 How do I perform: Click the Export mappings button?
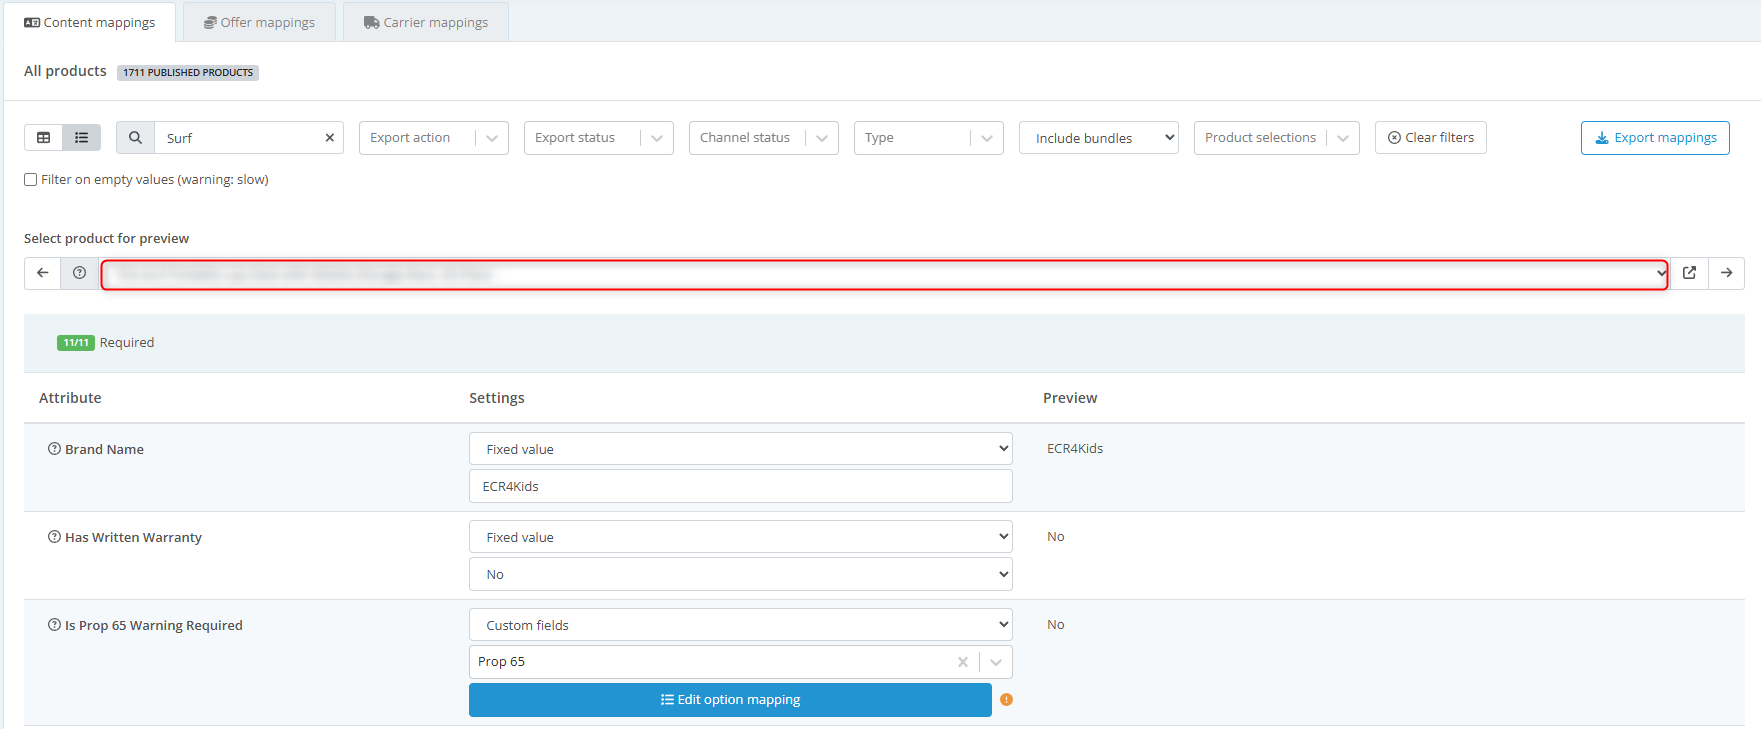pos(1655,138)
